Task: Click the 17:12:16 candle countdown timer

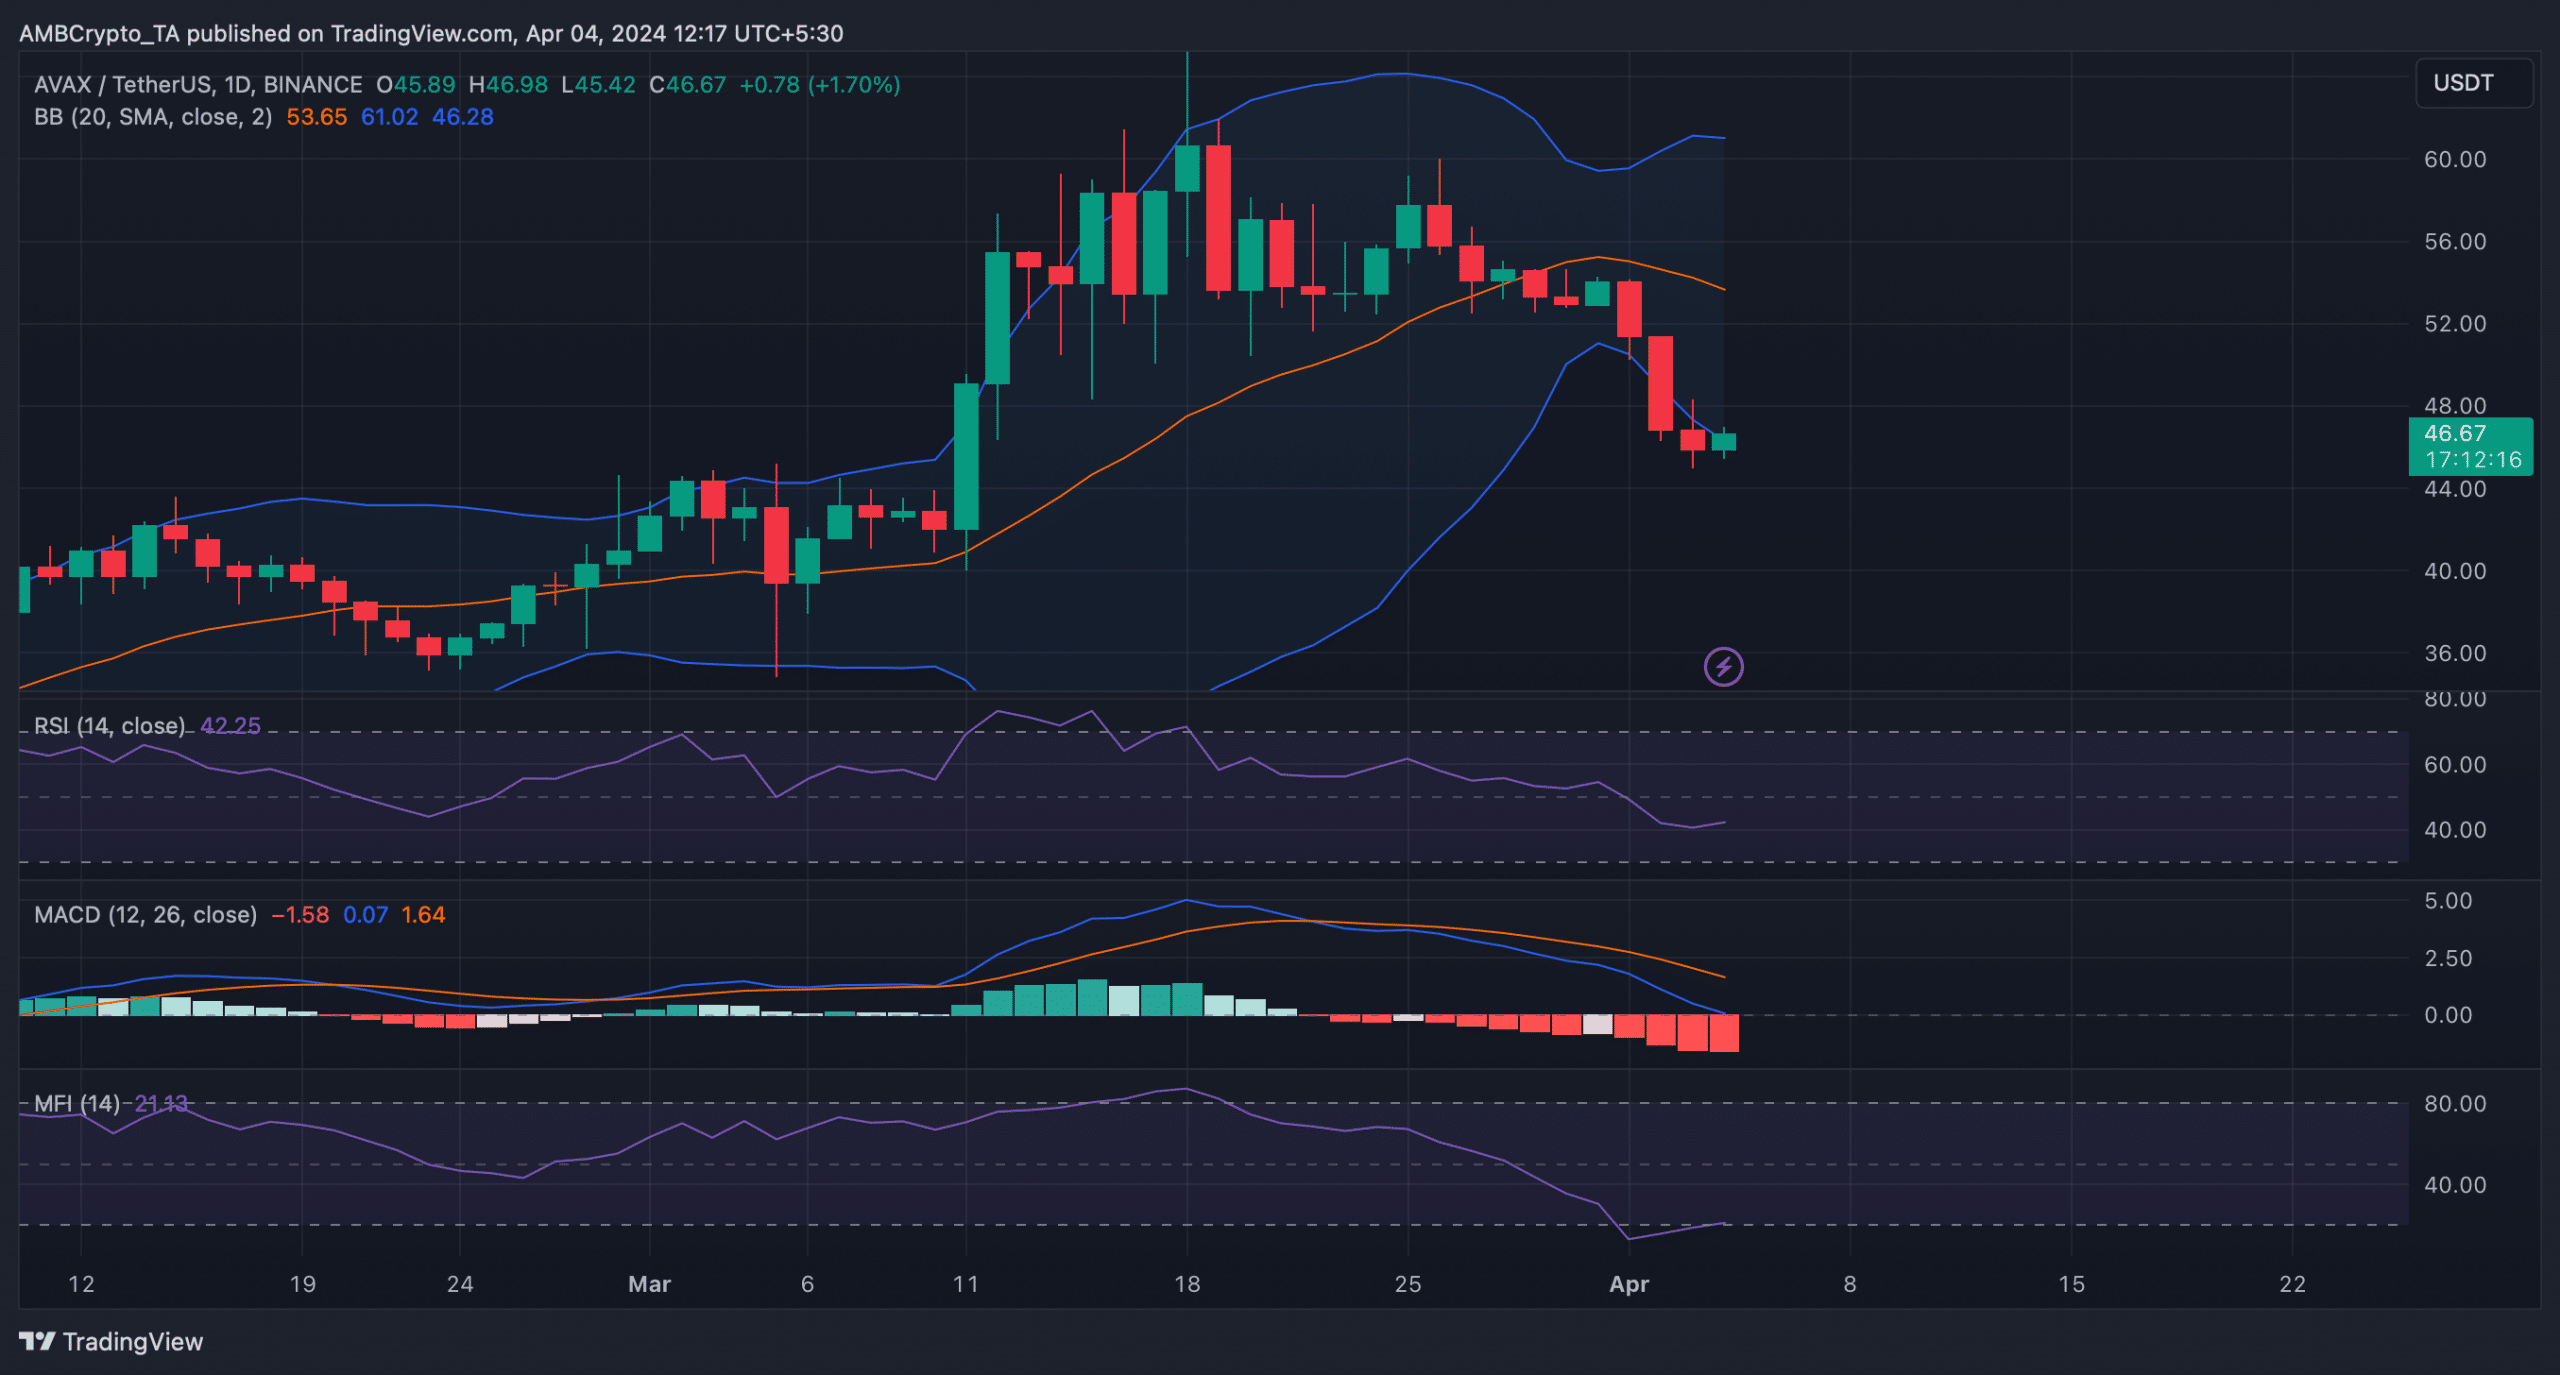Action: coord(2473,460)
